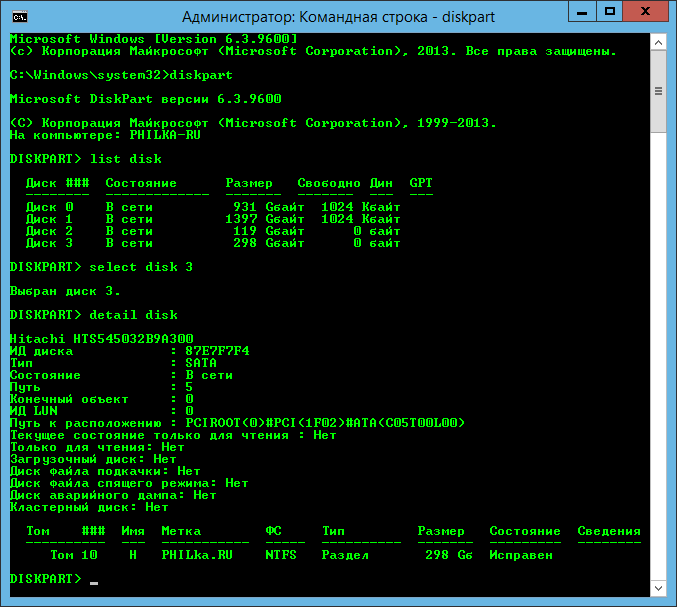
Task: Click the 'Исправен' volume status
Action: tap(521, 555)
